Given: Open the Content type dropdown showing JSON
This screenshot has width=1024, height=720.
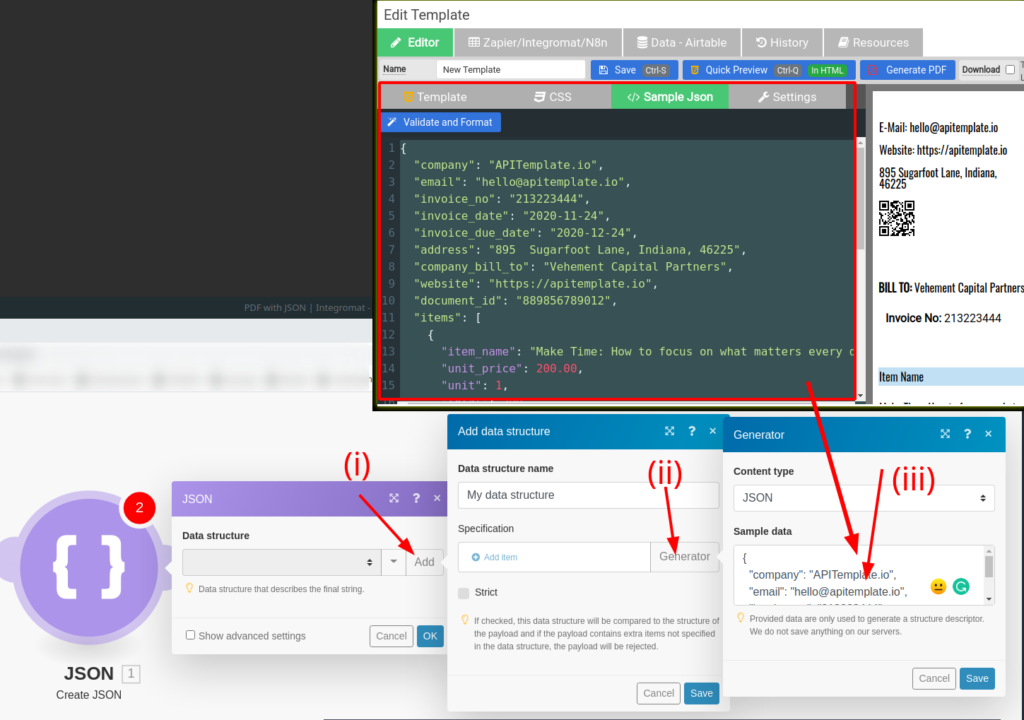Looking at the screenshot, I should (x=865, y=497).
